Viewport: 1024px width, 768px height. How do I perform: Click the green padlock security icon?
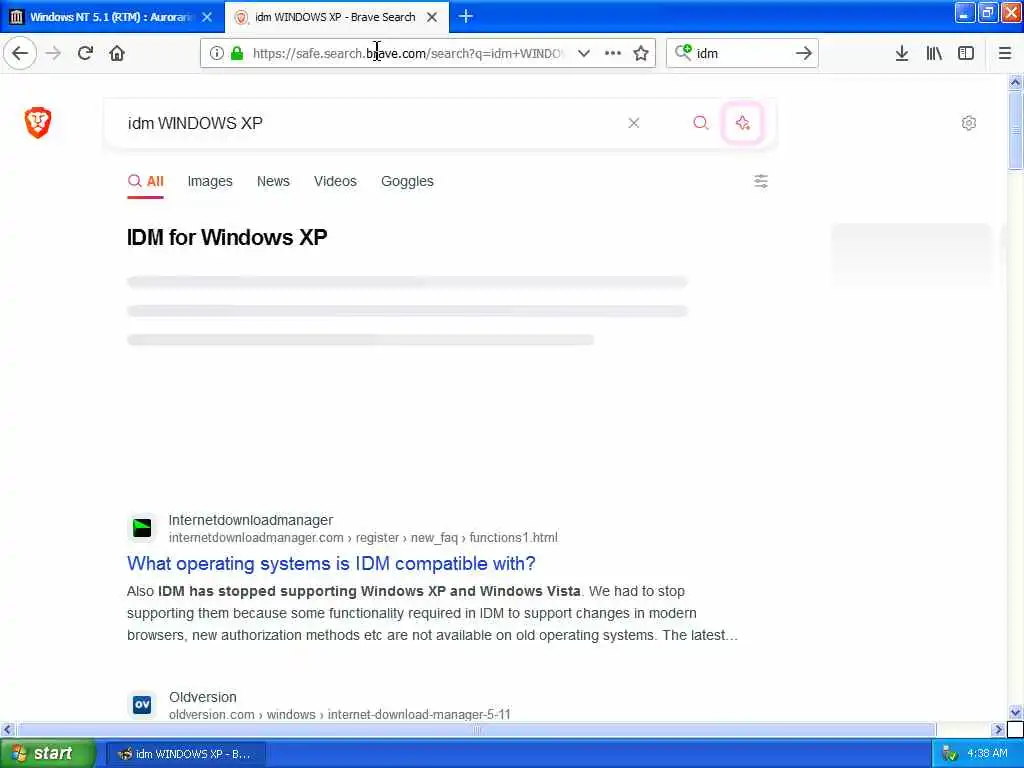pos(236,53)
